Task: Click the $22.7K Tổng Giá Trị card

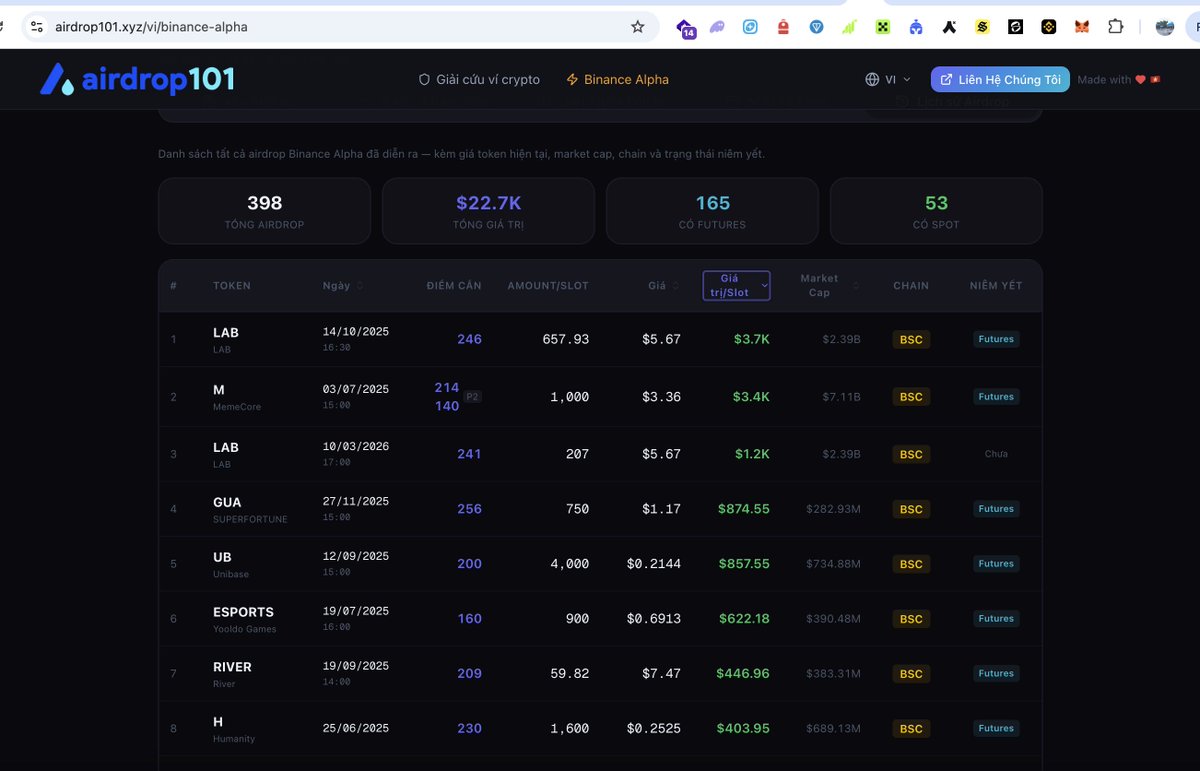Action: pyautogui.click(x=488, y=211)
